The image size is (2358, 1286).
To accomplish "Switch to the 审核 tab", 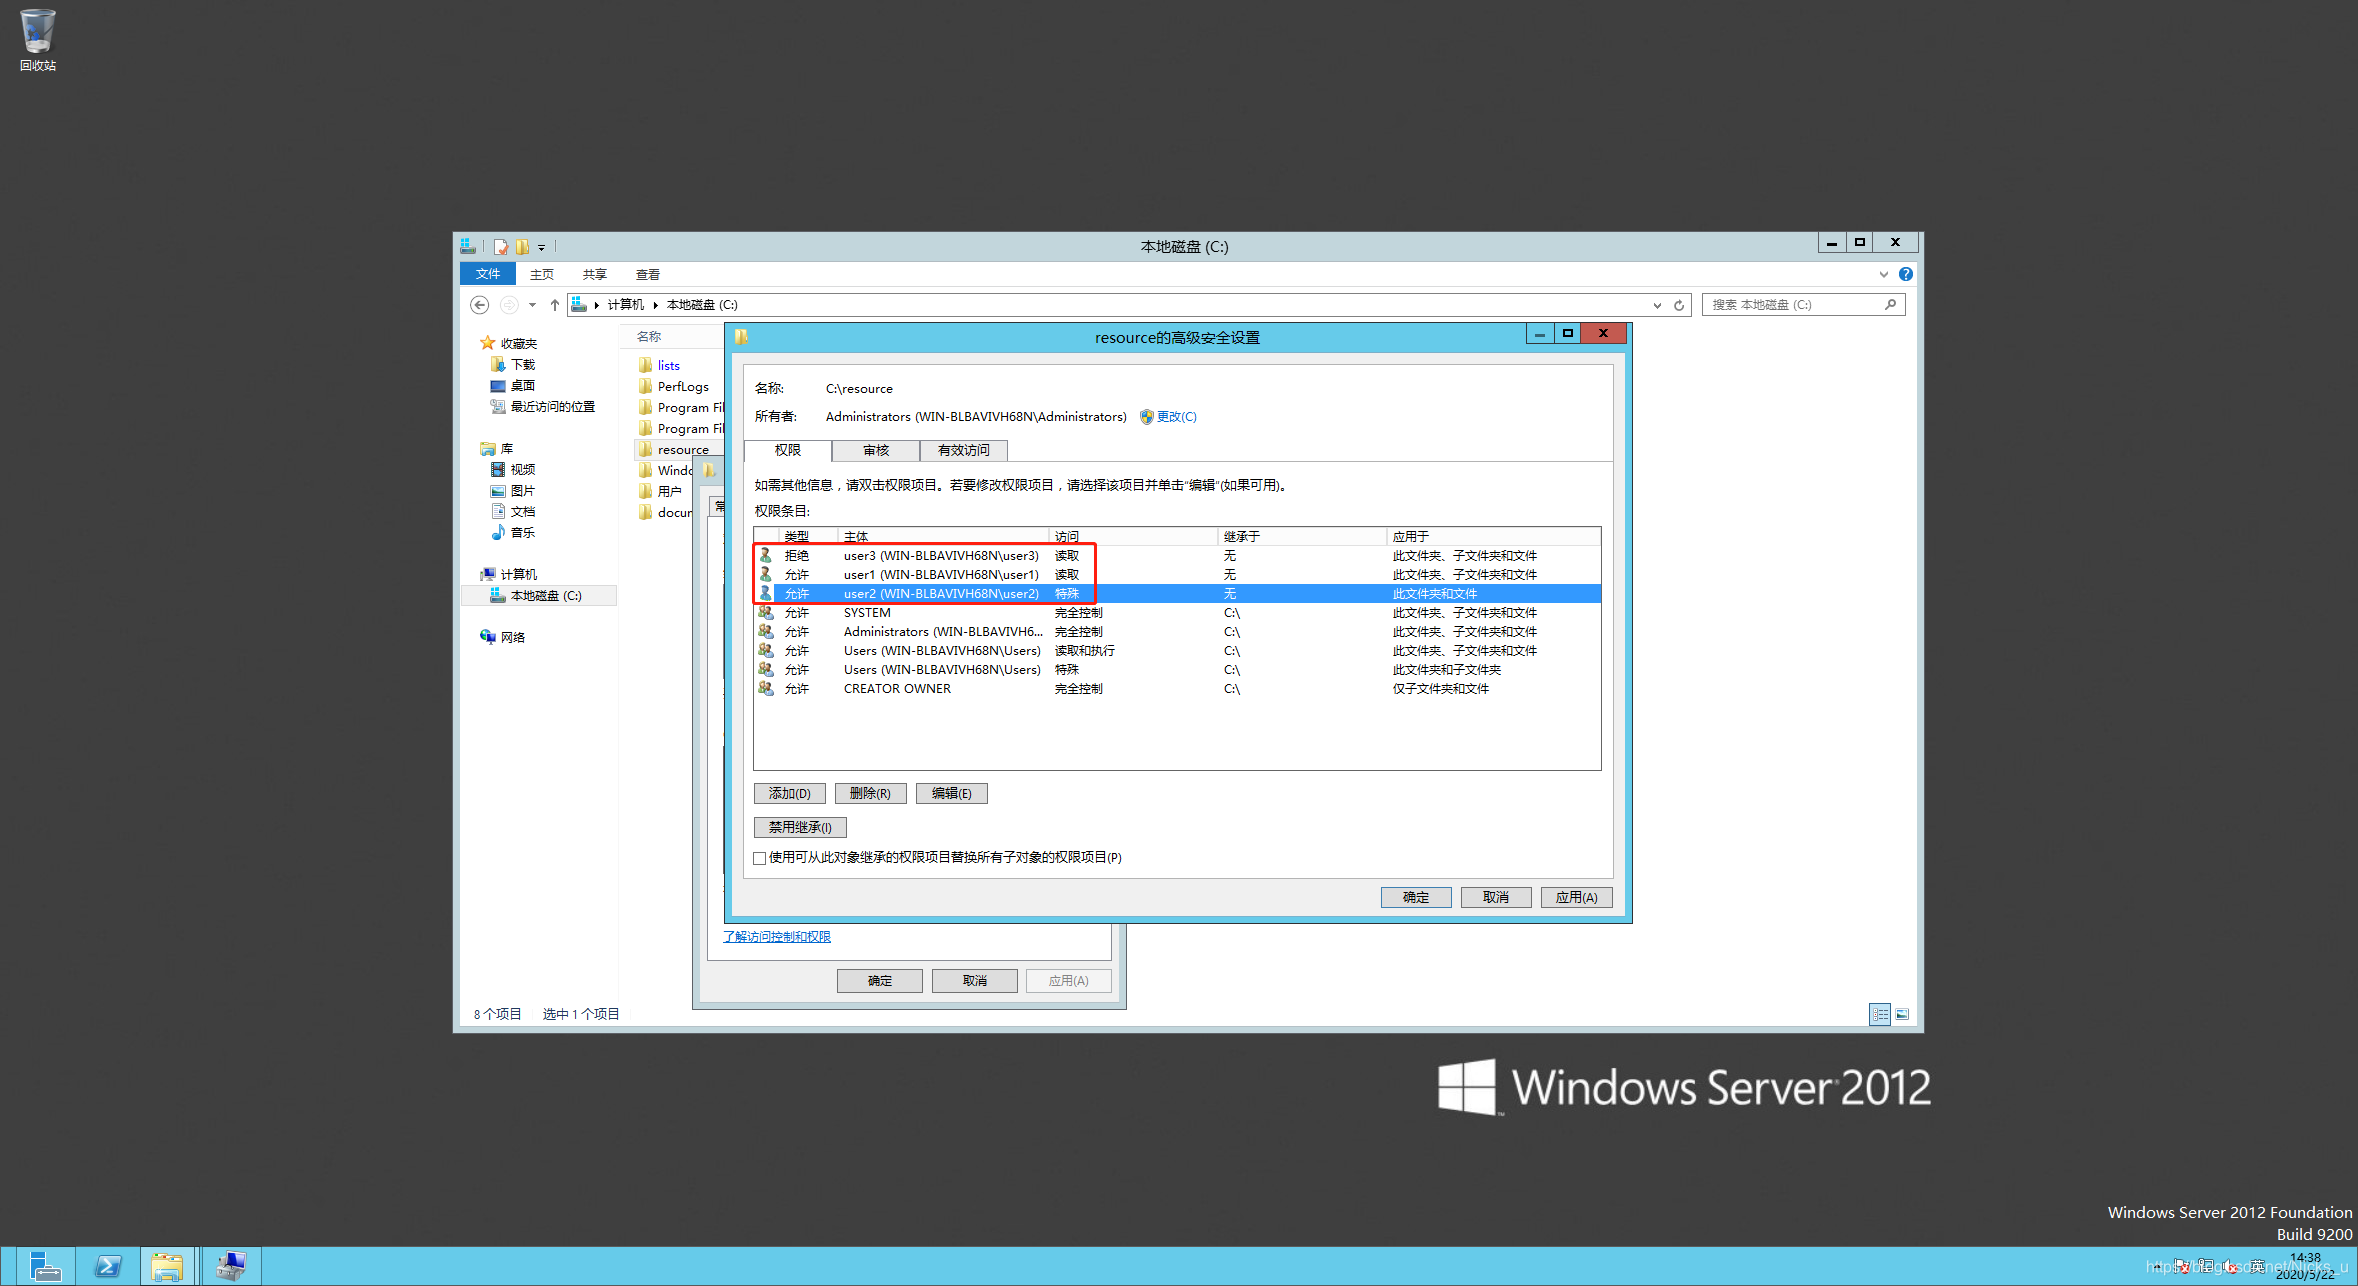I will point(875,451).
